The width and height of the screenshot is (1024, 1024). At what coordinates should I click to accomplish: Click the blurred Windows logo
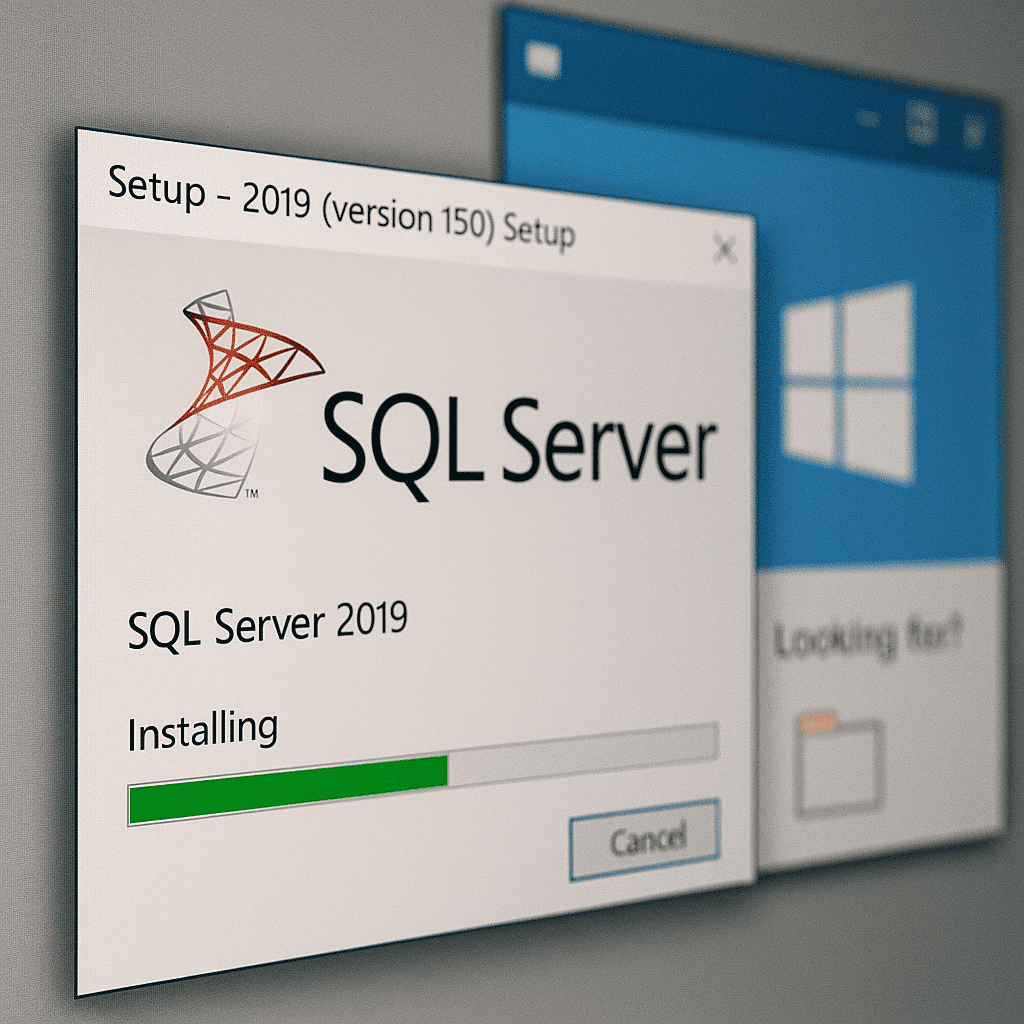[849, 380]
